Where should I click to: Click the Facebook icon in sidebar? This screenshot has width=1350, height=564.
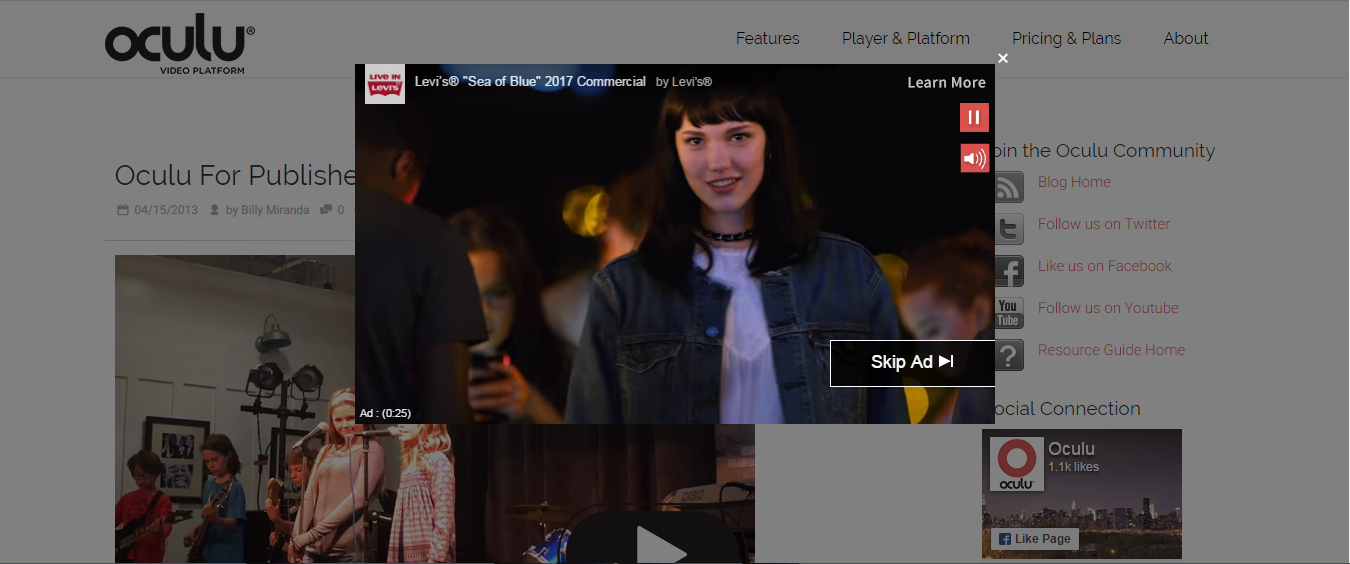click(1009, 271)
